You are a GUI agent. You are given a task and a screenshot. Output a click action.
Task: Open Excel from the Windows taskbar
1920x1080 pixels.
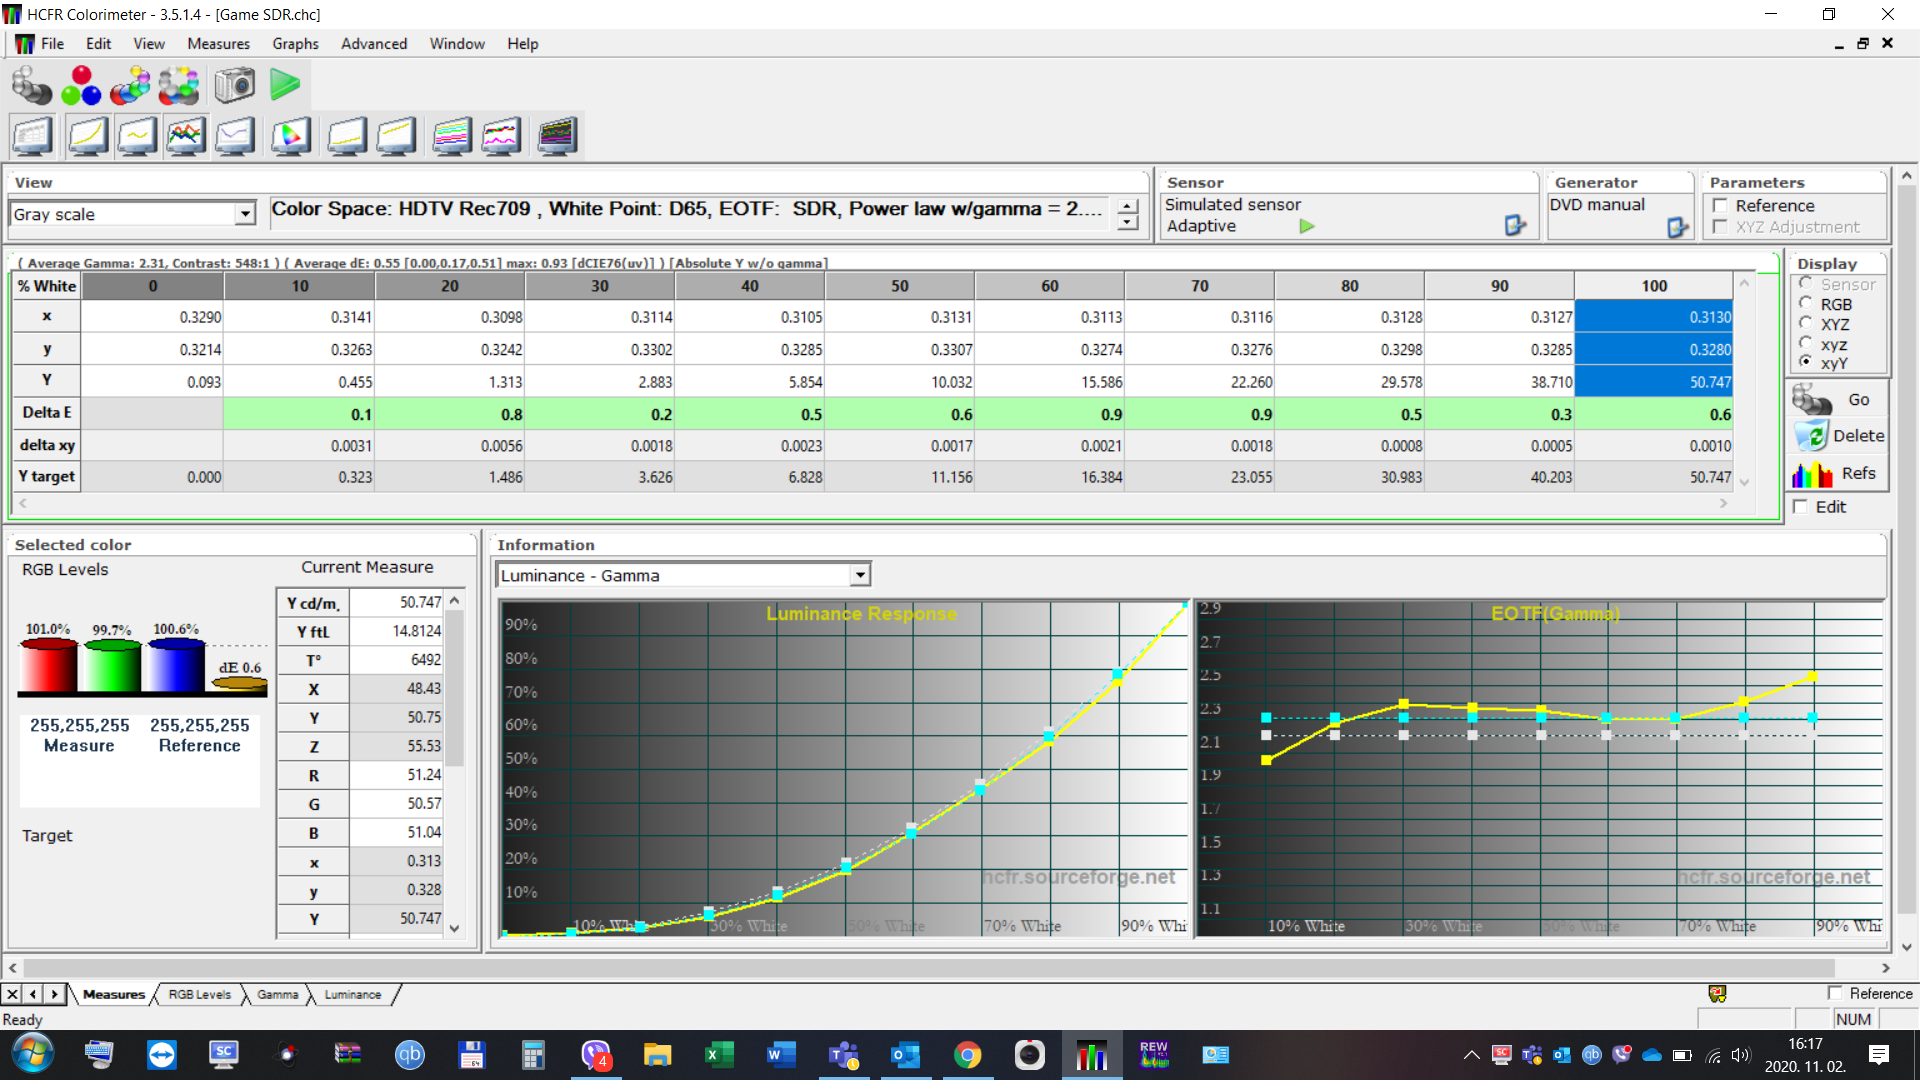click(x=719, y=1055)
